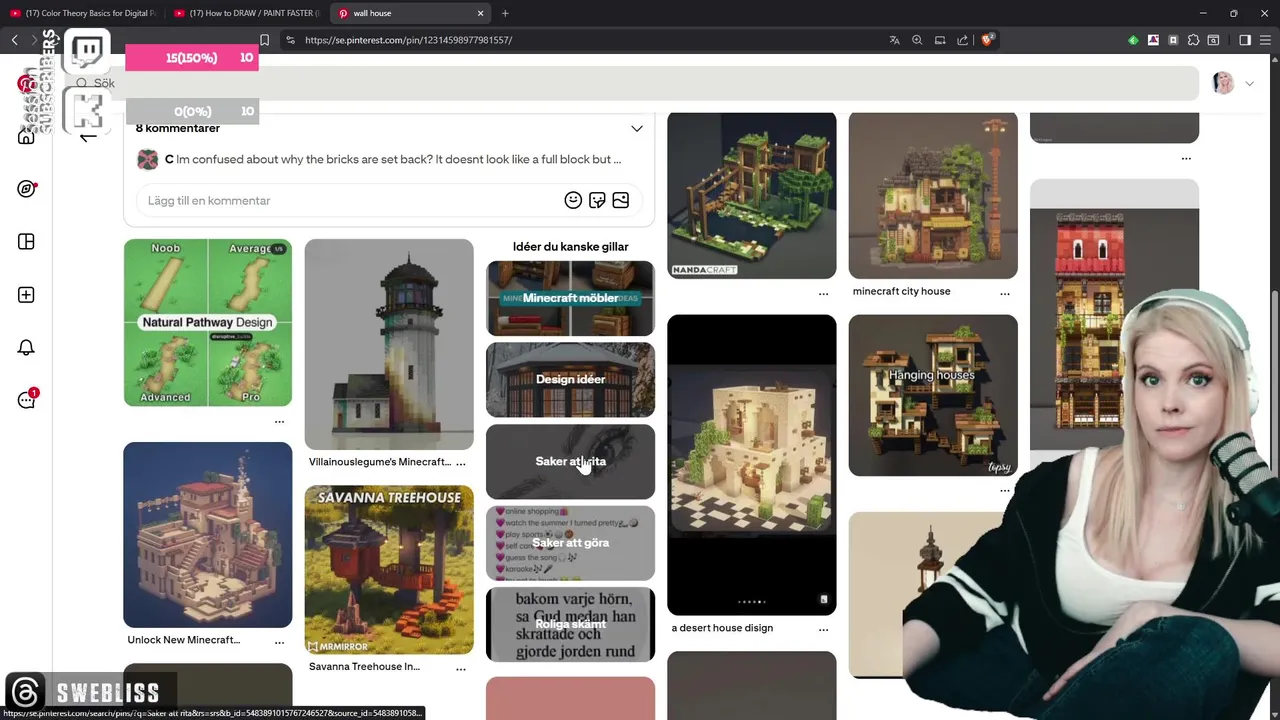Toggle the browser sidebar panel icon
The image size is (1280, 720).
click(1245, 40)
